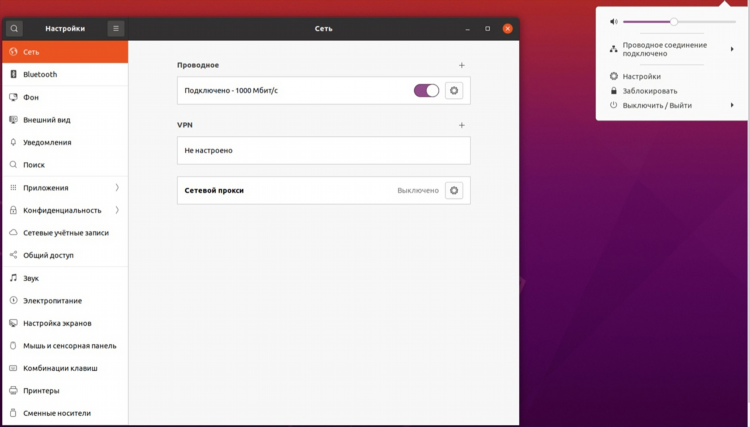Maximize the Settings window
750x427 pixels.
487,29
